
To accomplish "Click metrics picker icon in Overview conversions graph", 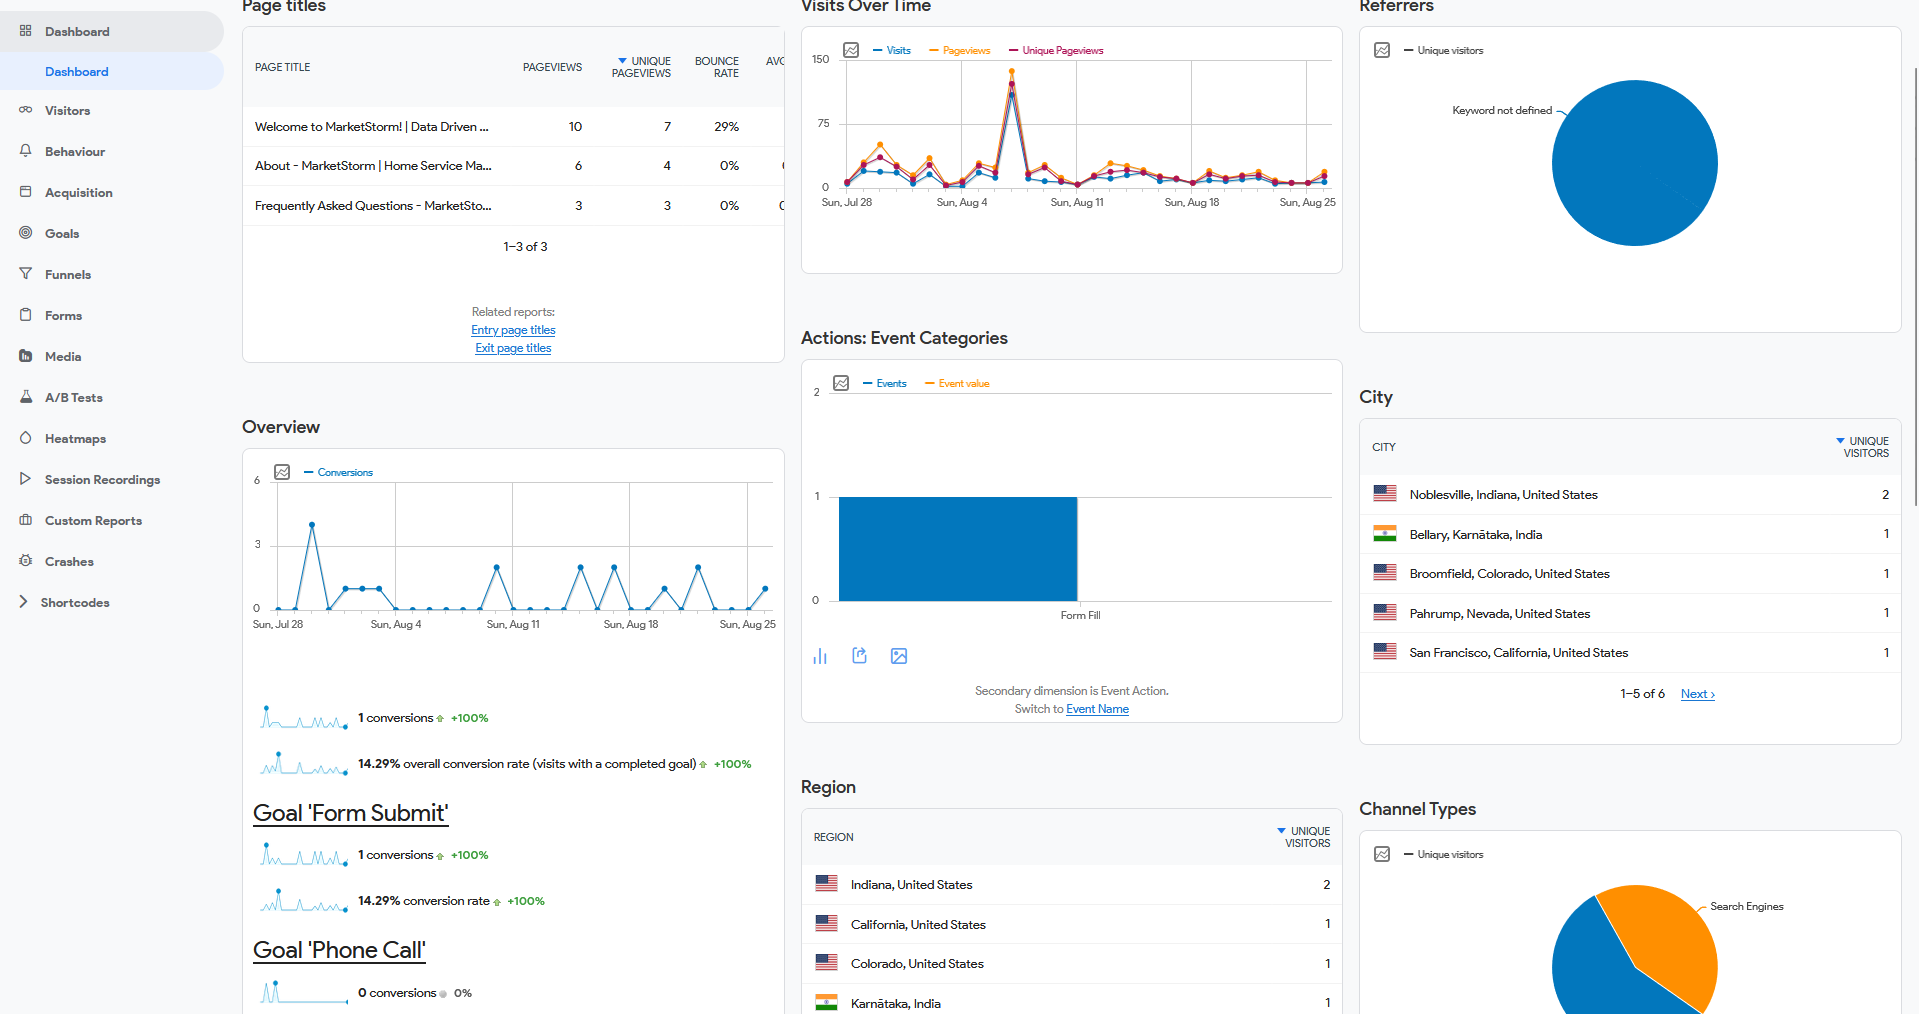I will (x=282, y=472).
